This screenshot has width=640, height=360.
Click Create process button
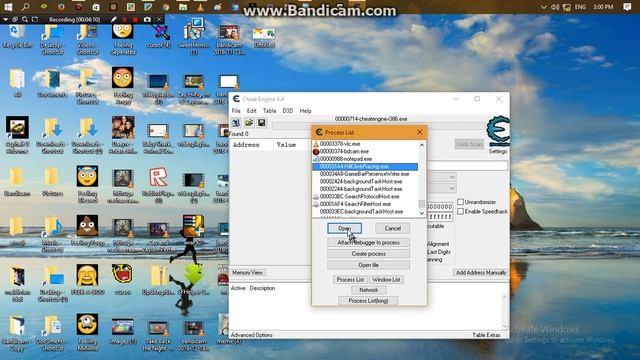coord(369,254)
